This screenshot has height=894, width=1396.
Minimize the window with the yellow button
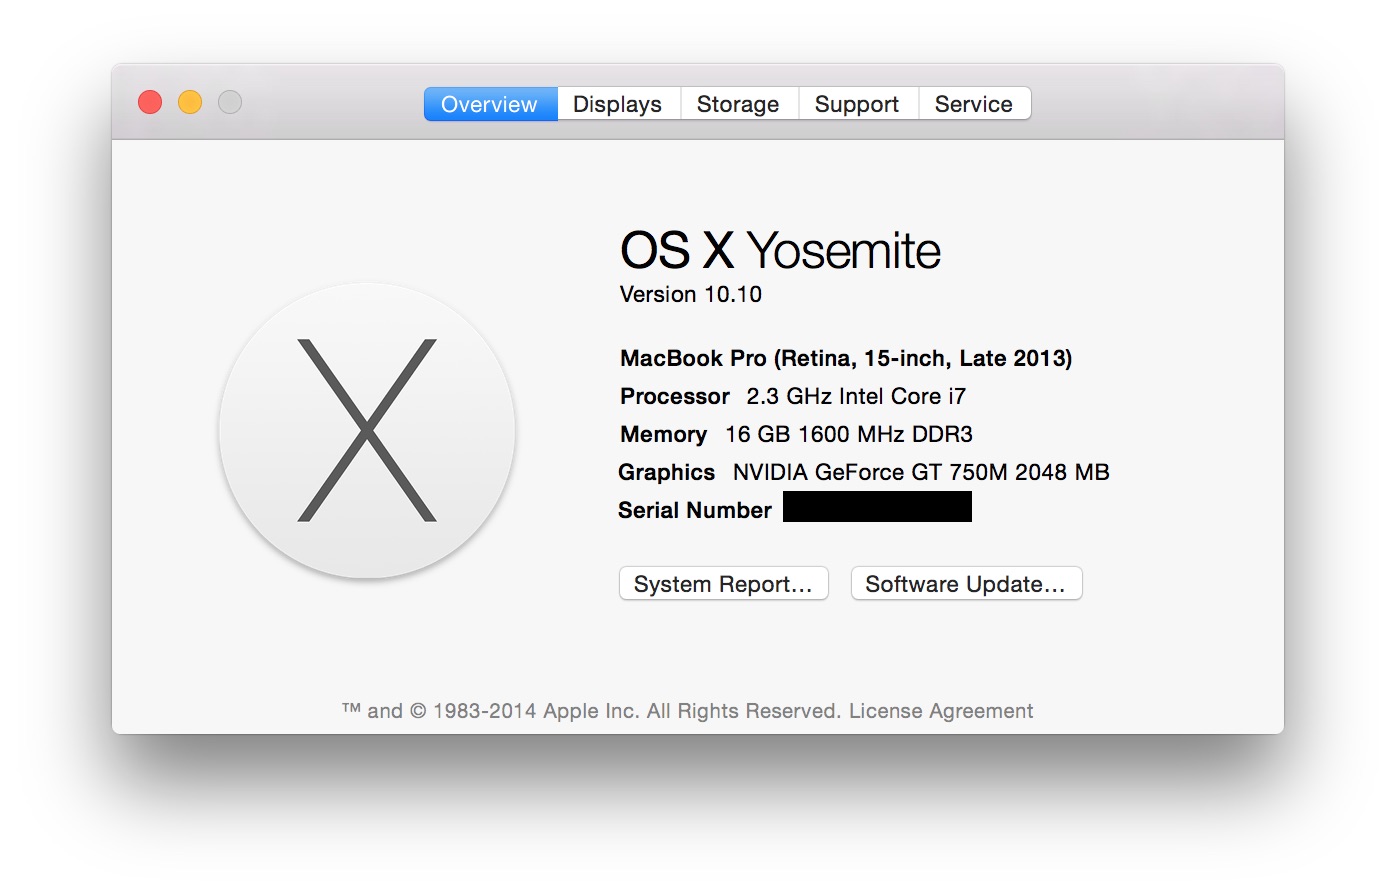pyautogui.click(x=190, y=102)
